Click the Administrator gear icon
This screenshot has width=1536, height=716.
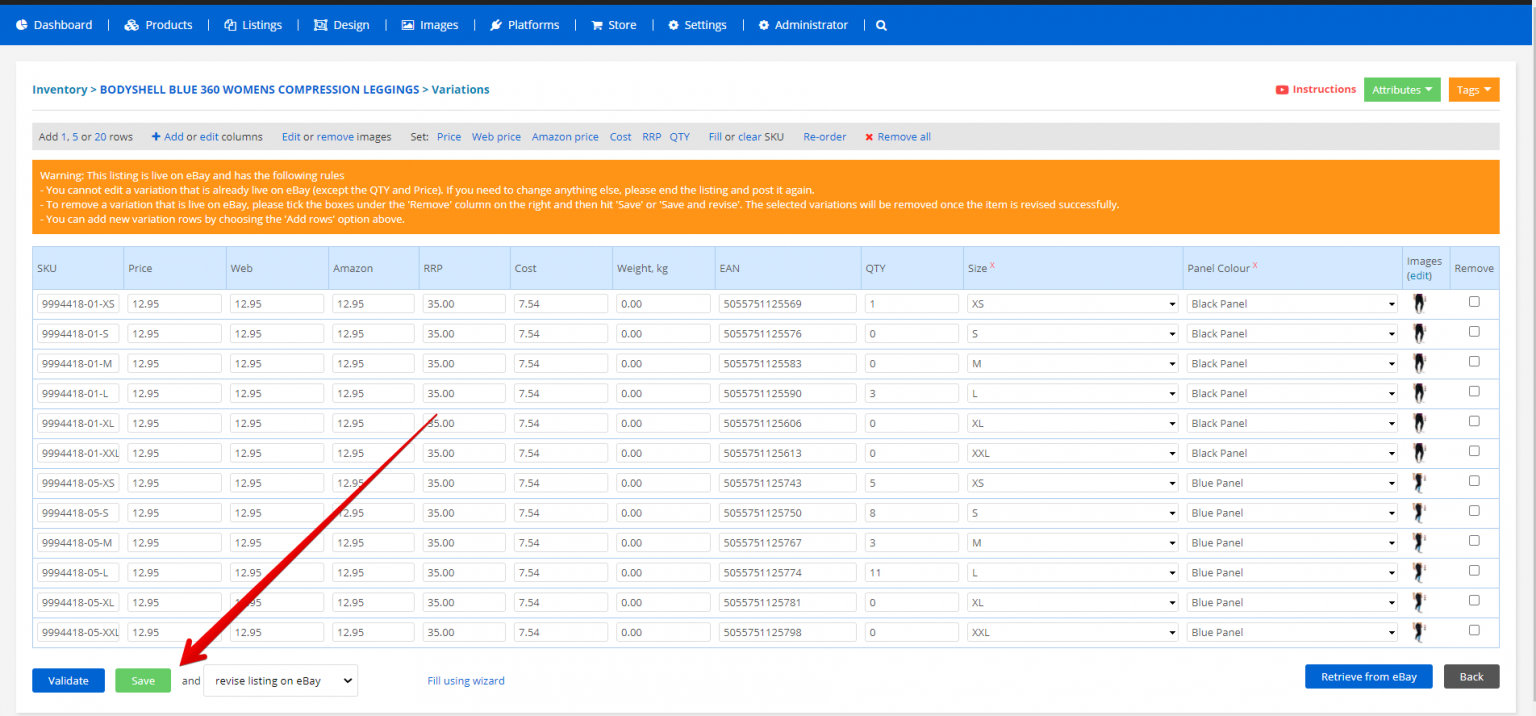pos(764,25)
